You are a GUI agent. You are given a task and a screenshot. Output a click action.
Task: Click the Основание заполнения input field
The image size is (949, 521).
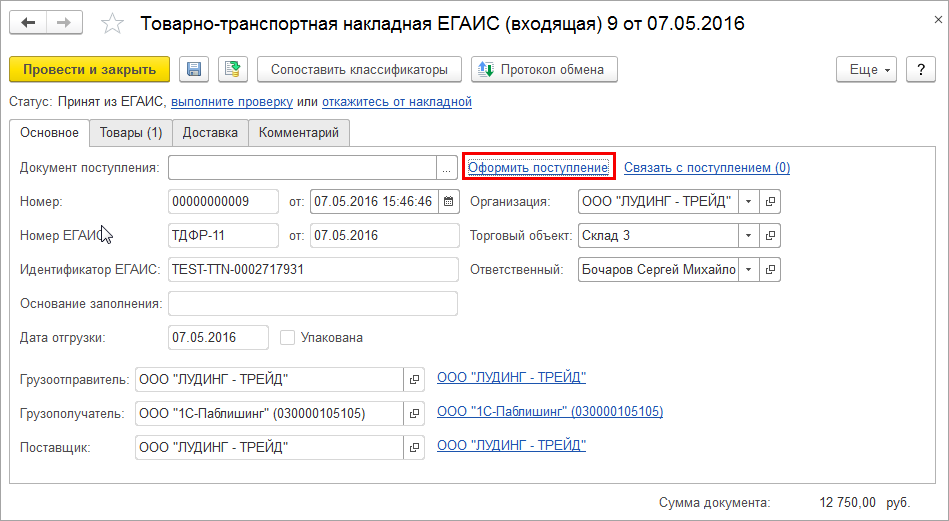point(312,304)
